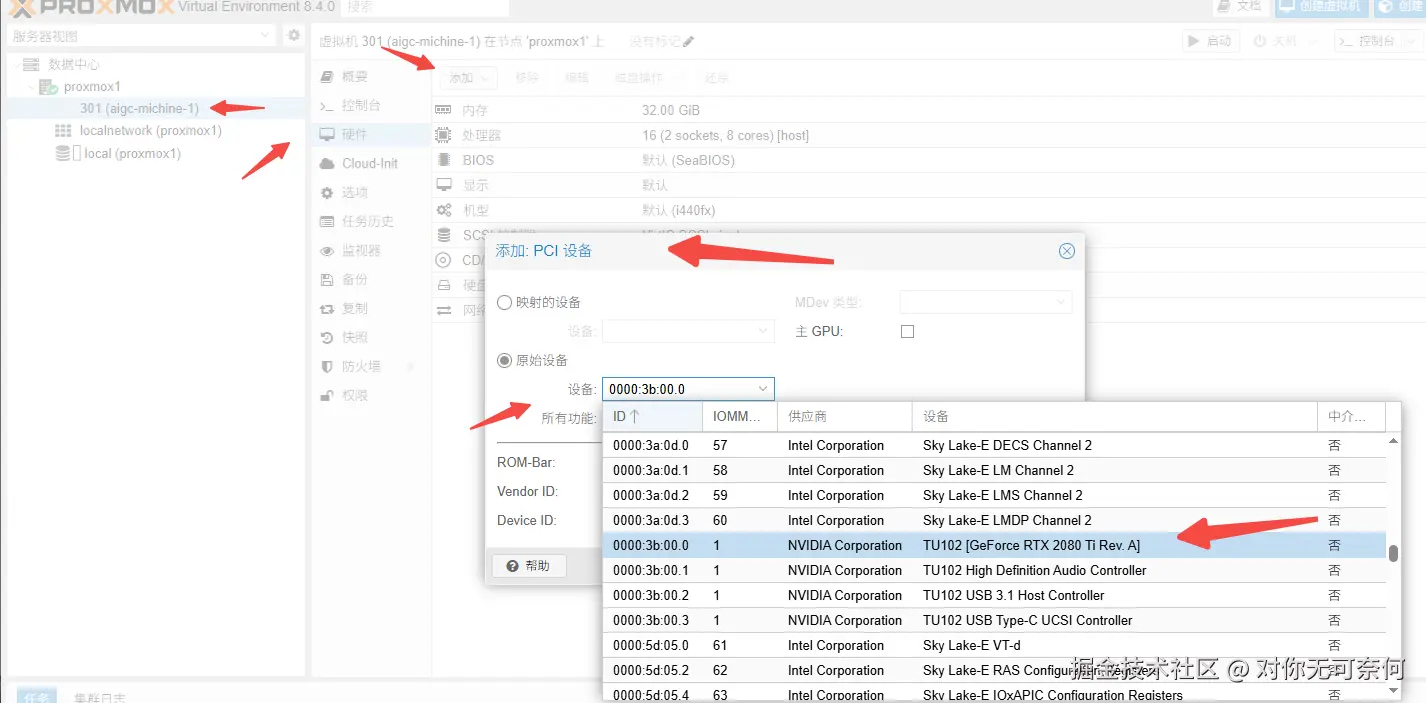Click the 机型 gears icon

tap(444, 210)
